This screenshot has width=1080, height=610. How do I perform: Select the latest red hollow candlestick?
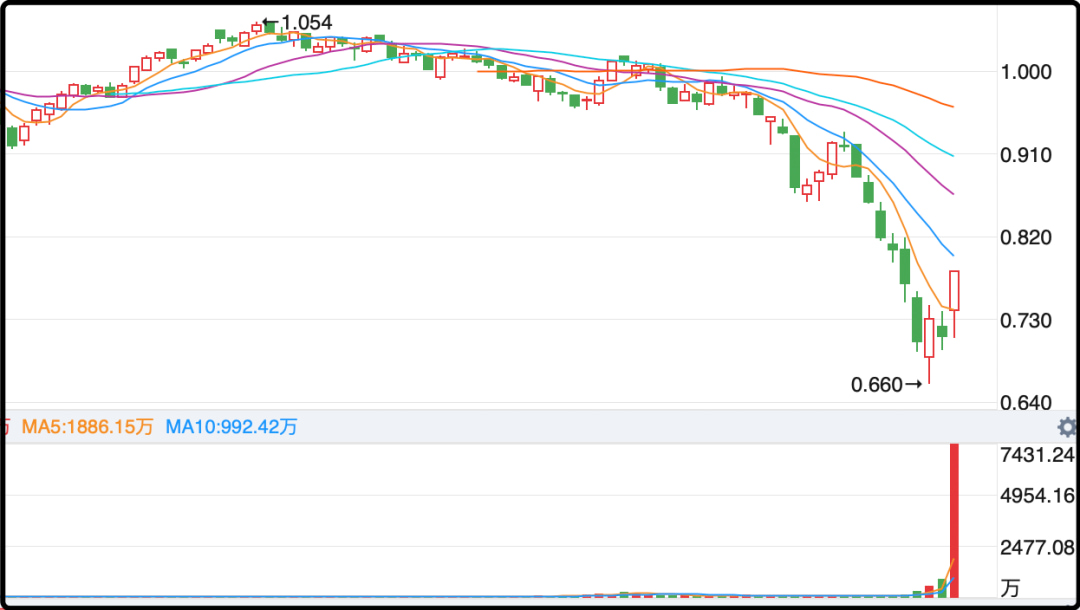[954, 304]
